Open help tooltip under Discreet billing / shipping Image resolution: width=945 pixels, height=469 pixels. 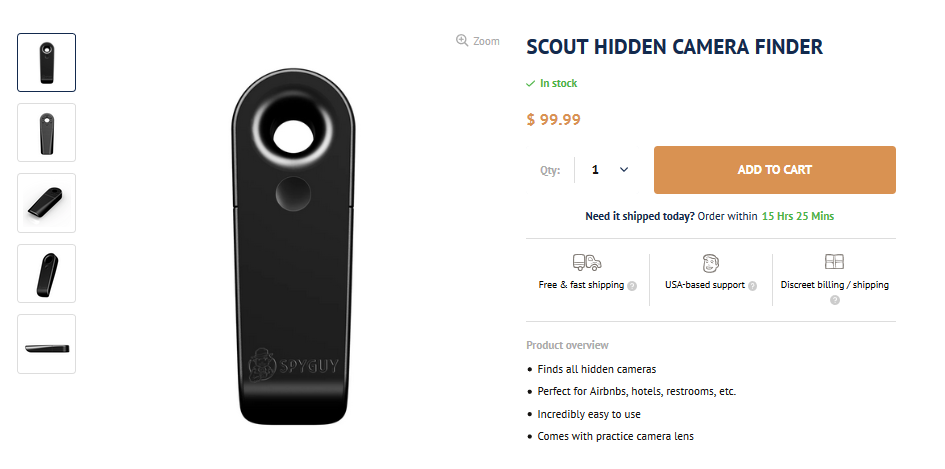(834, 300)
